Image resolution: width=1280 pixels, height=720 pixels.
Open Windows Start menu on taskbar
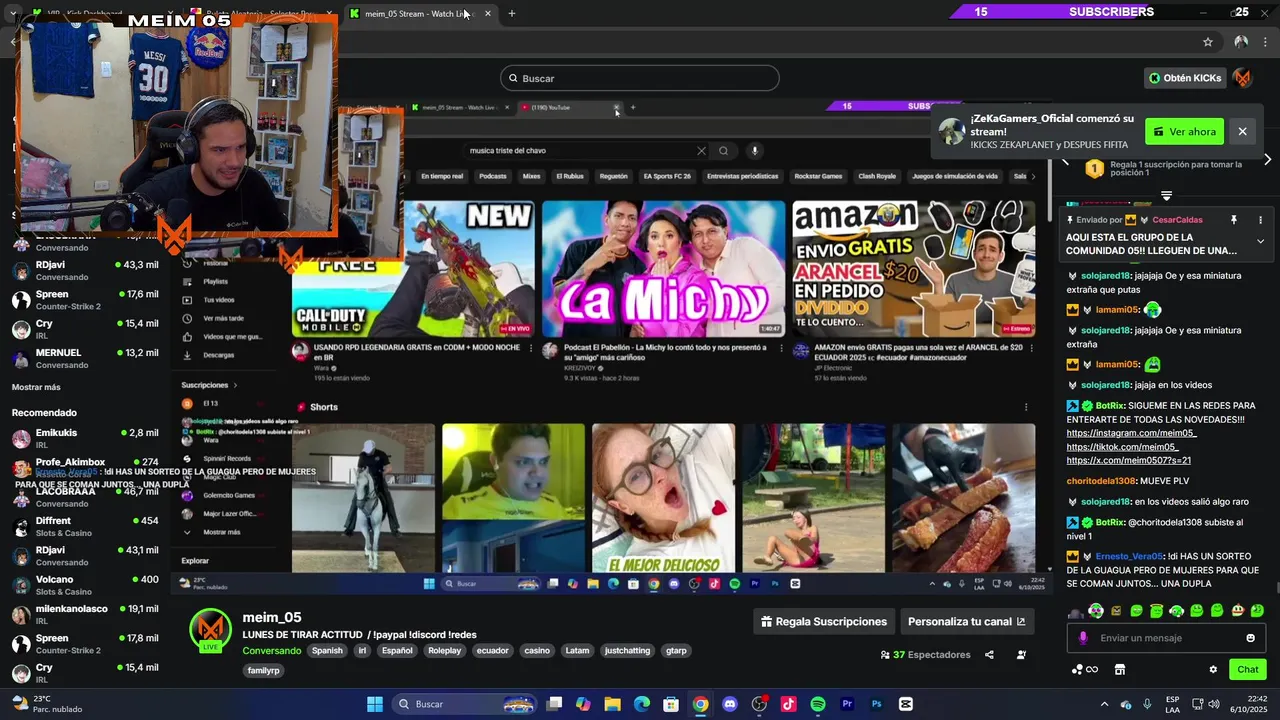(375, 704)
